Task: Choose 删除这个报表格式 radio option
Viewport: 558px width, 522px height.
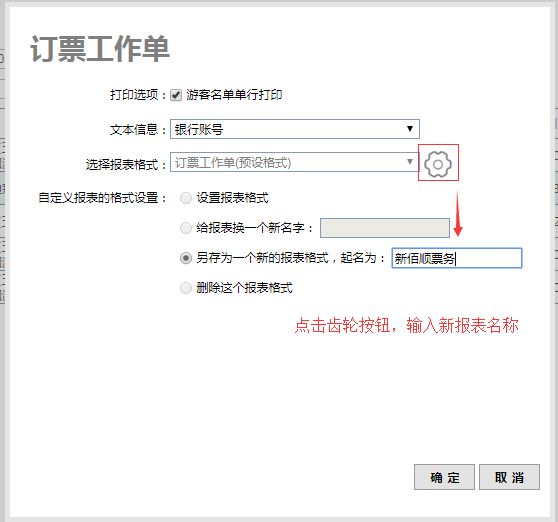Action: tap(186, 288)
